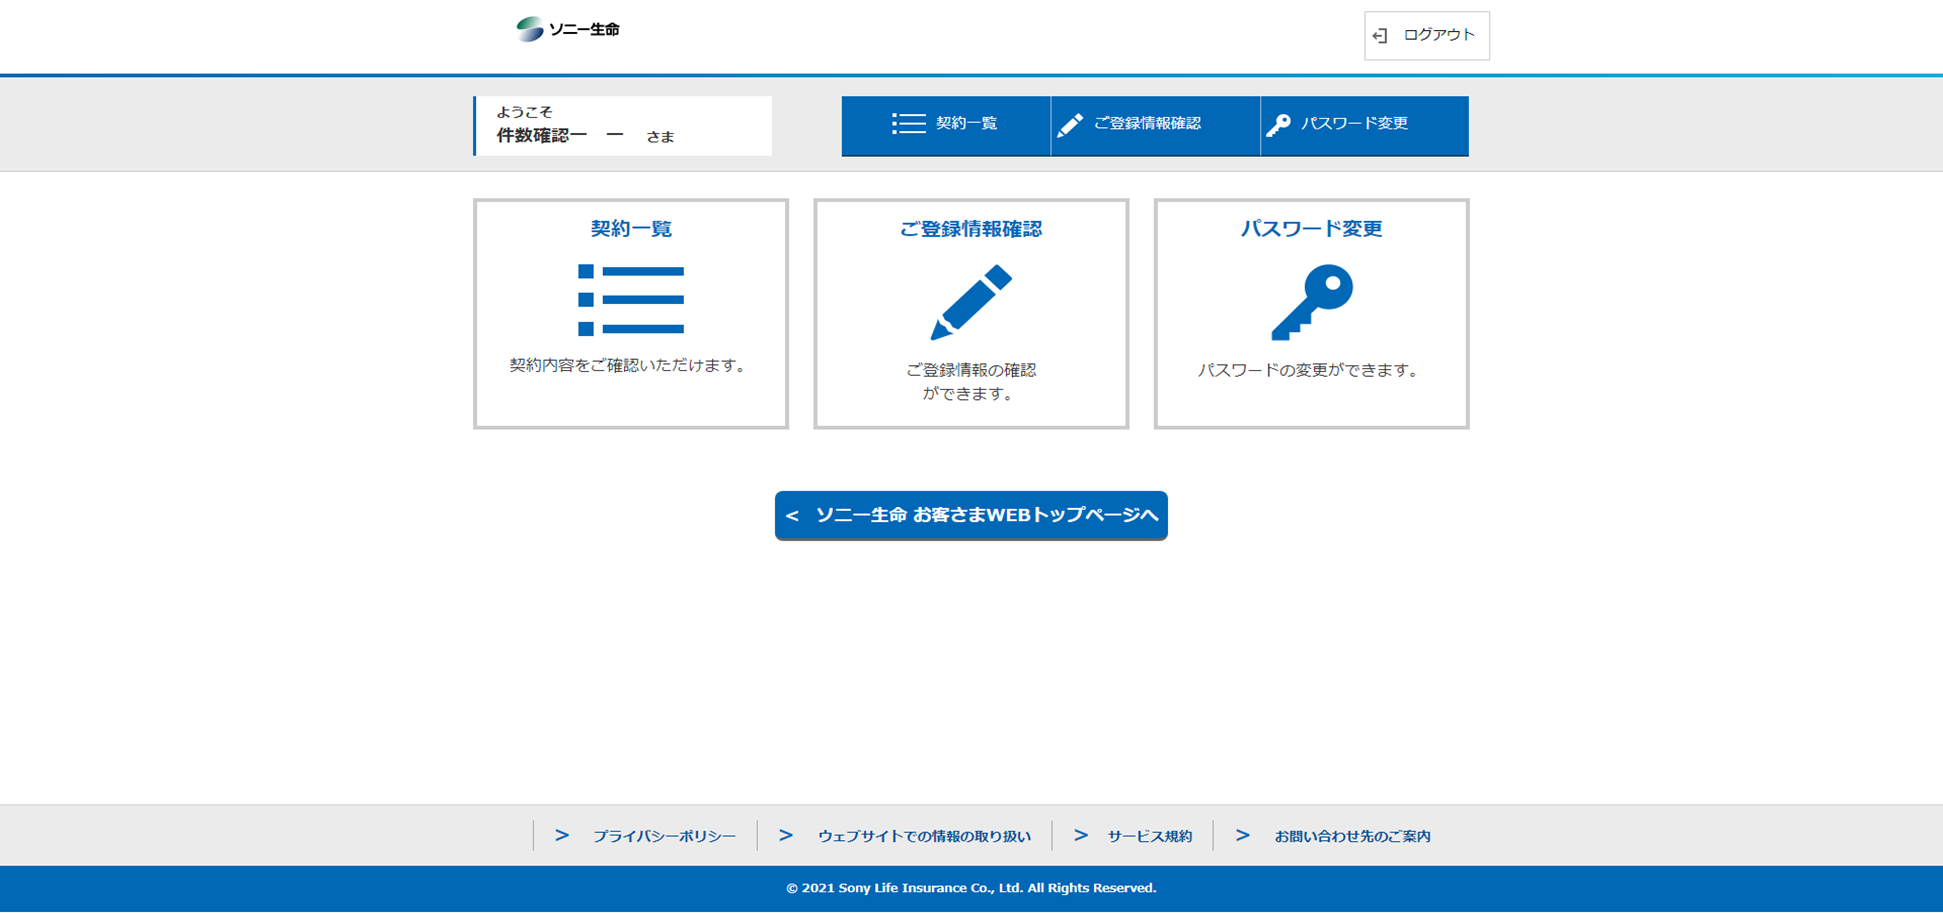The image size is (1943, 913).
Task: Open ウェブサイトでの情報の取り扱い footer link
Action: click(924, 836)
